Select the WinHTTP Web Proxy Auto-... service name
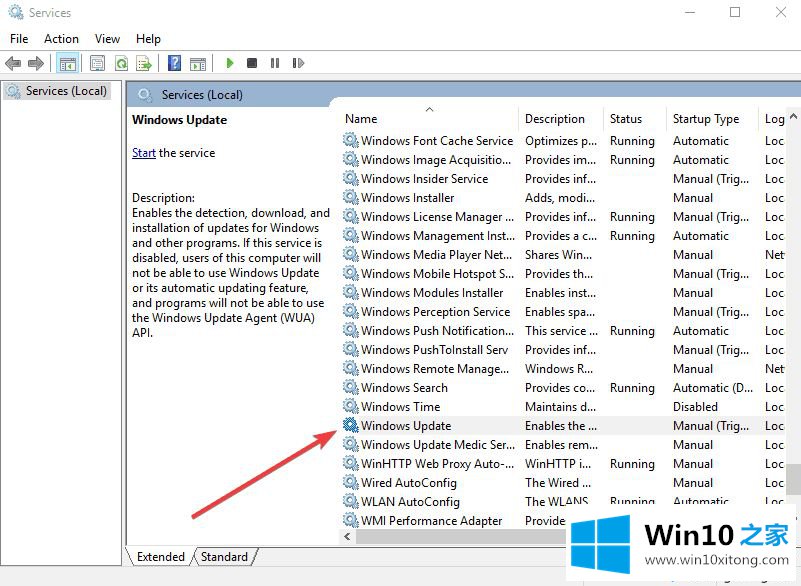801x586 pixels. 437,463
